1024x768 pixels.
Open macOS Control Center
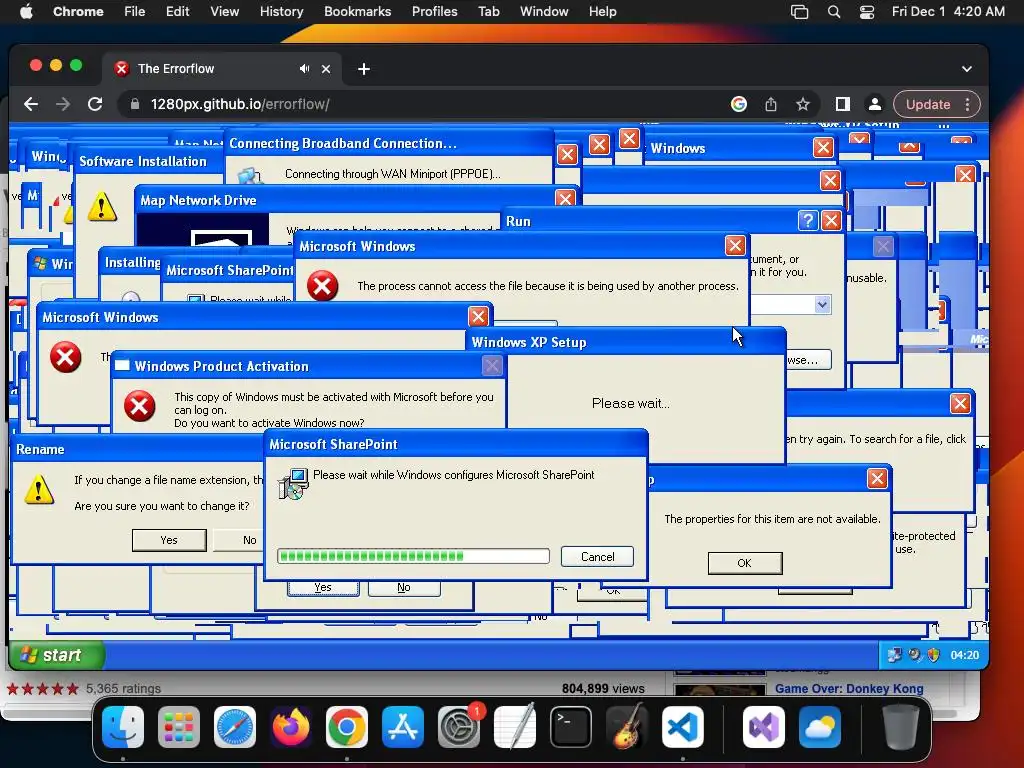(867, 12)
